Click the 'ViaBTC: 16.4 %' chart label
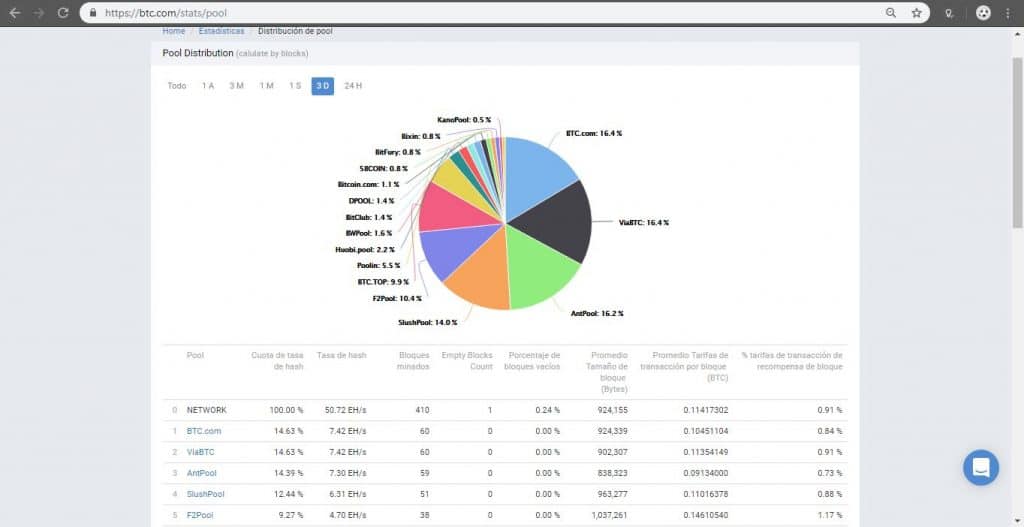 tap(644, 223)
